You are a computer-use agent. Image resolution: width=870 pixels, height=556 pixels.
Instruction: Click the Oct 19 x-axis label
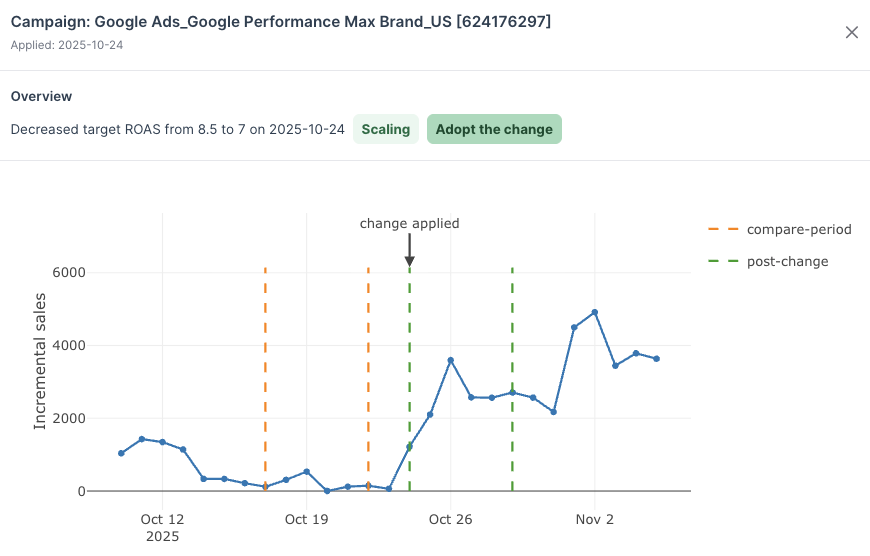point(307,519)
